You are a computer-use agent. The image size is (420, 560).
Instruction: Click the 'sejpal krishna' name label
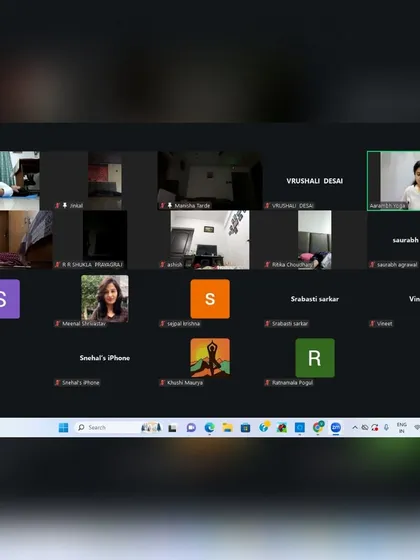184,324
